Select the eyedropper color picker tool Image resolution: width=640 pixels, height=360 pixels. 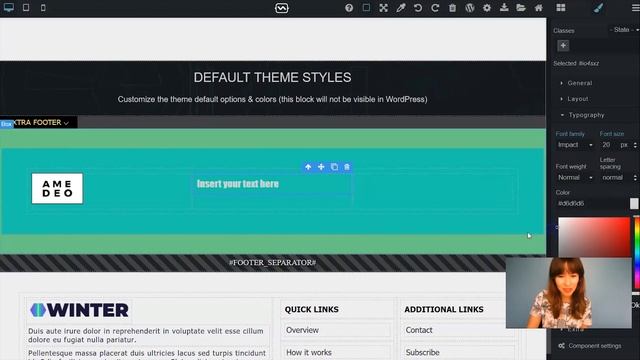[401, 8]
